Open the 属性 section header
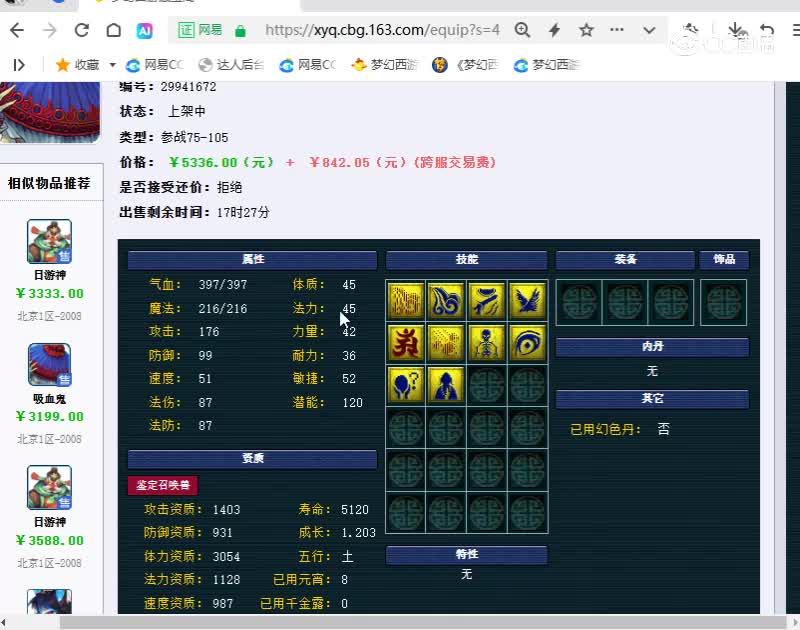Viewport: 800px width, 630px height. (252, 259)
